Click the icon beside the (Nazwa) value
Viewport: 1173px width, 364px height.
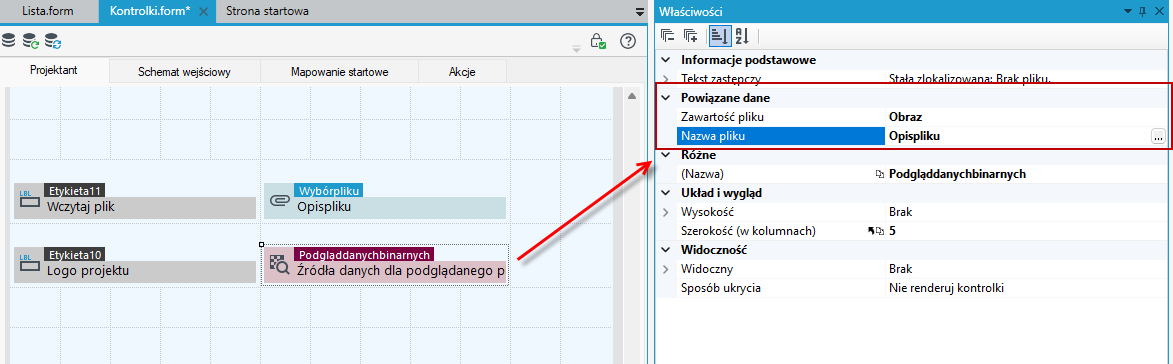(x=880, y=174)
